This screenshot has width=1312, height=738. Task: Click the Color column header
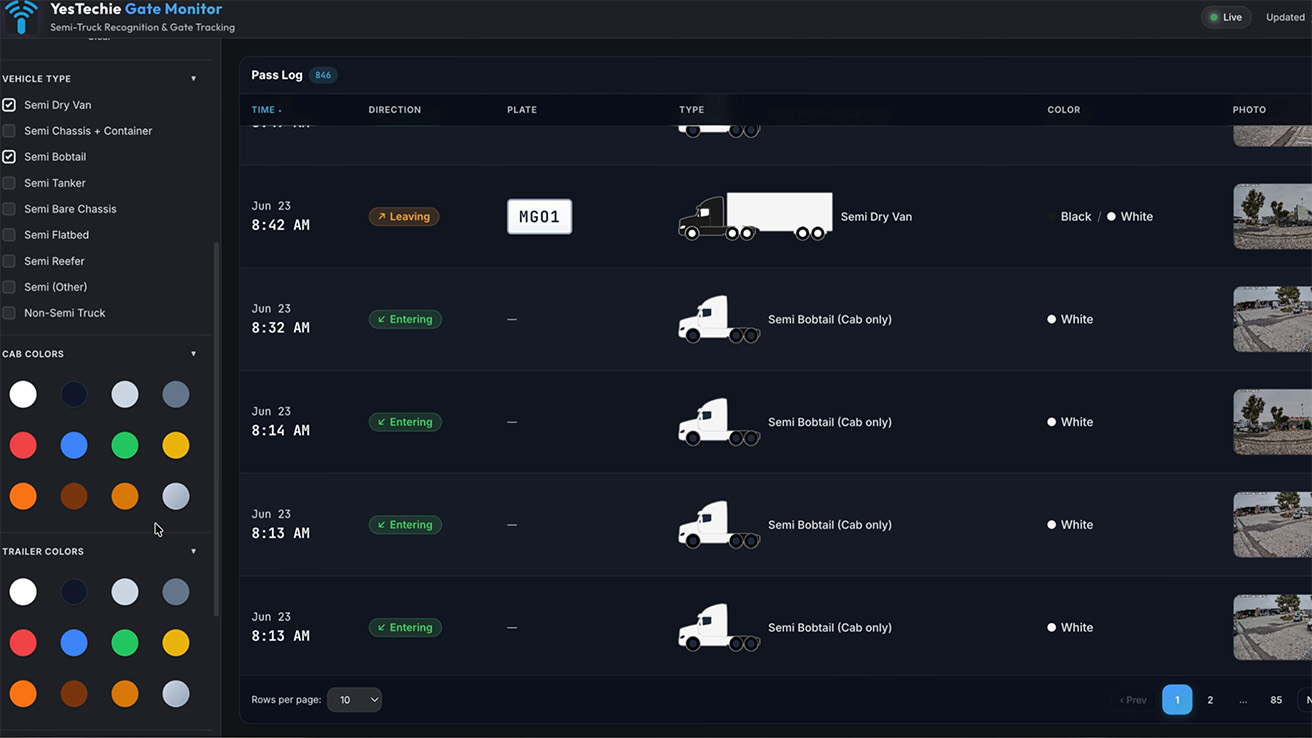[1064, 110]
